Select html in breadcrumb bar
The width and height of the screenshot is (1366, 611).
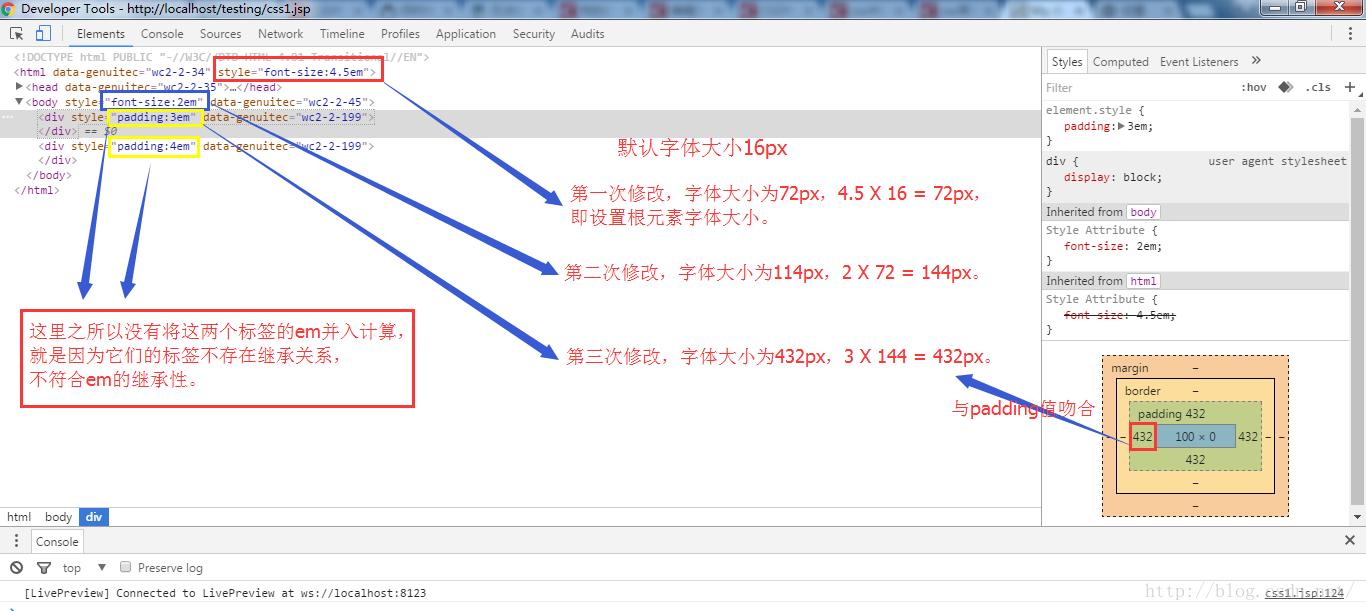19,517
